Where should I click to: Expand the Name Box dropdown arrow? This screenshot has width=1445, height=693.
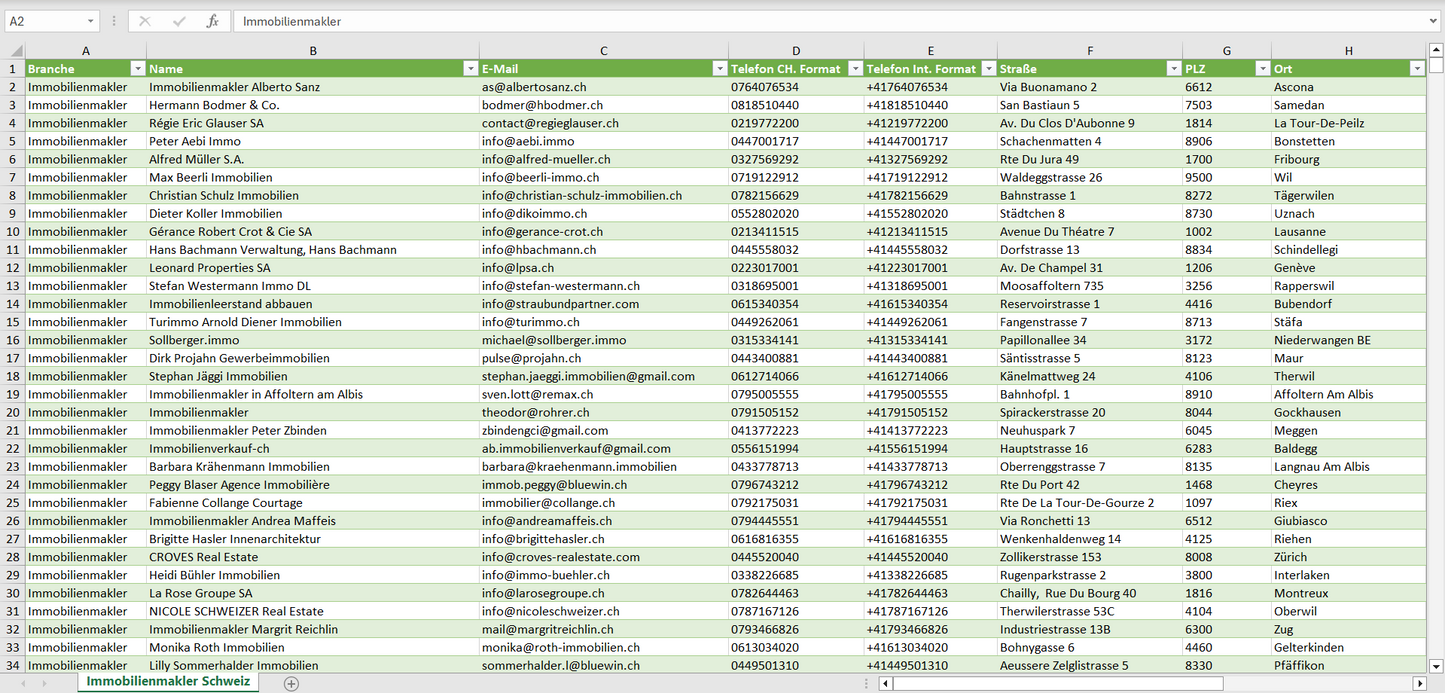coord(90,21)
